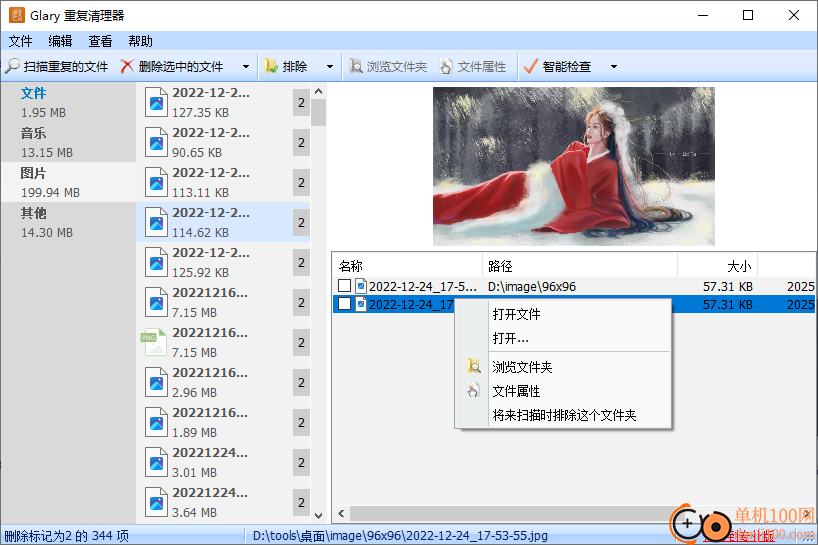Select image icon of the 2.96 MB file
The image size is (818, 545).
156,382
